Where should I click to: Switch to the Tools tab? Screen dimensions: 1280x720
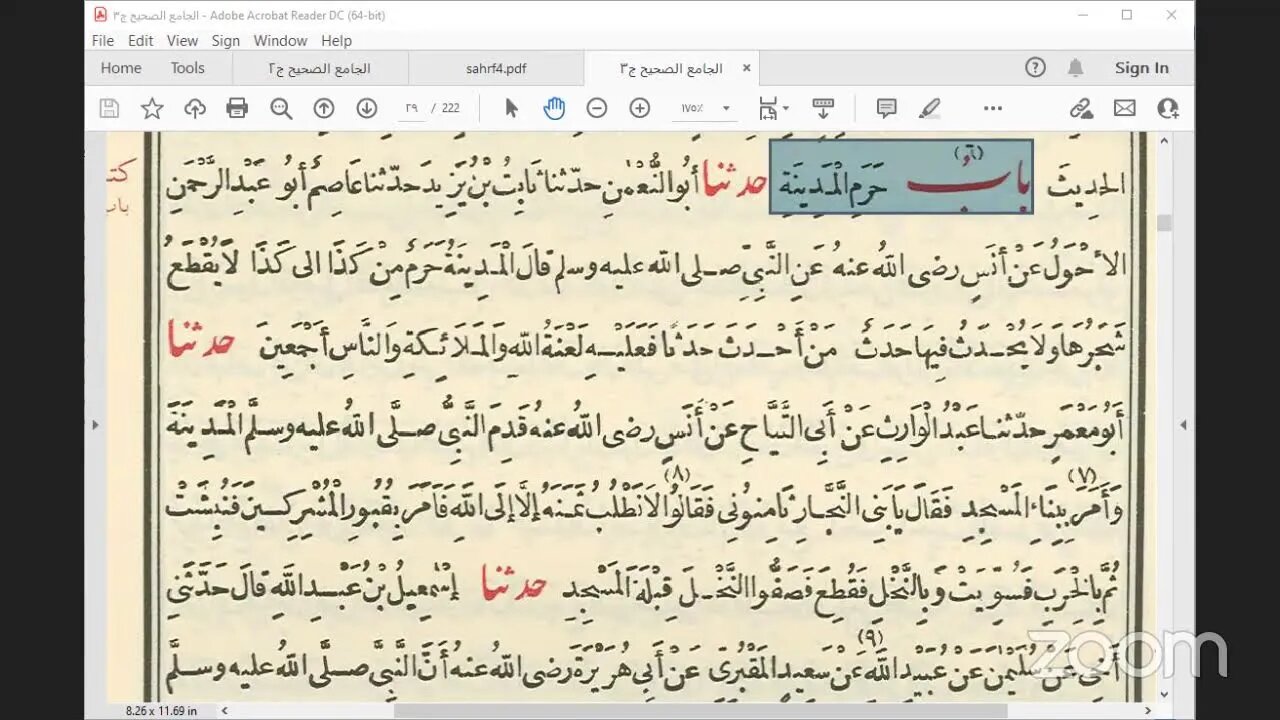(x=187, y=68)
